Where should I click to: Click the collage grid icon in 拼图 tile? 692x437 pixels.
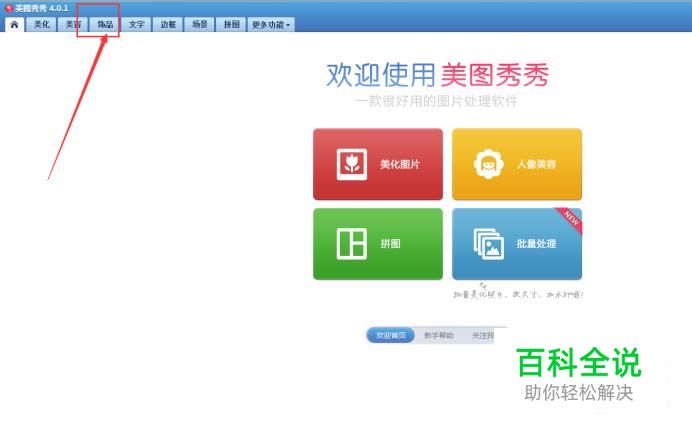coord(352,244)
